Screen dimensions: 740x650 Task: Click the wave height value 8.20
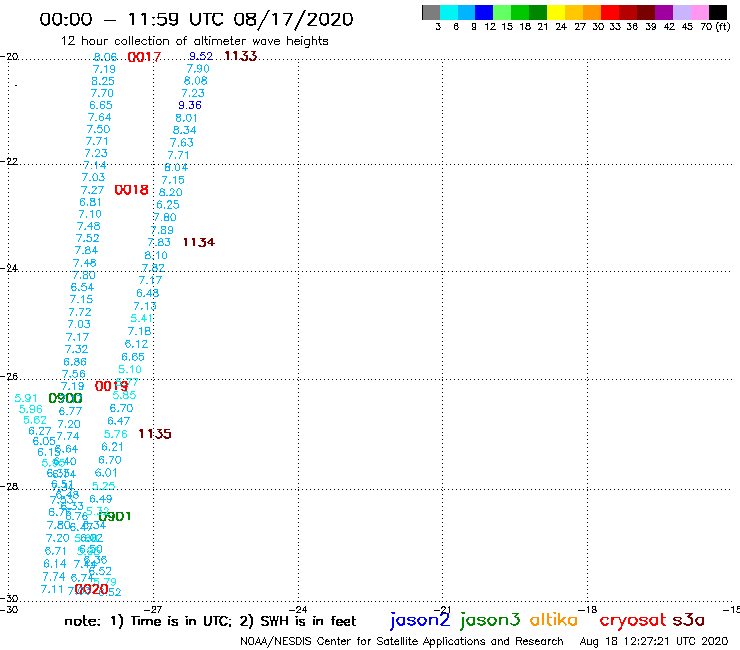(170, 193)
